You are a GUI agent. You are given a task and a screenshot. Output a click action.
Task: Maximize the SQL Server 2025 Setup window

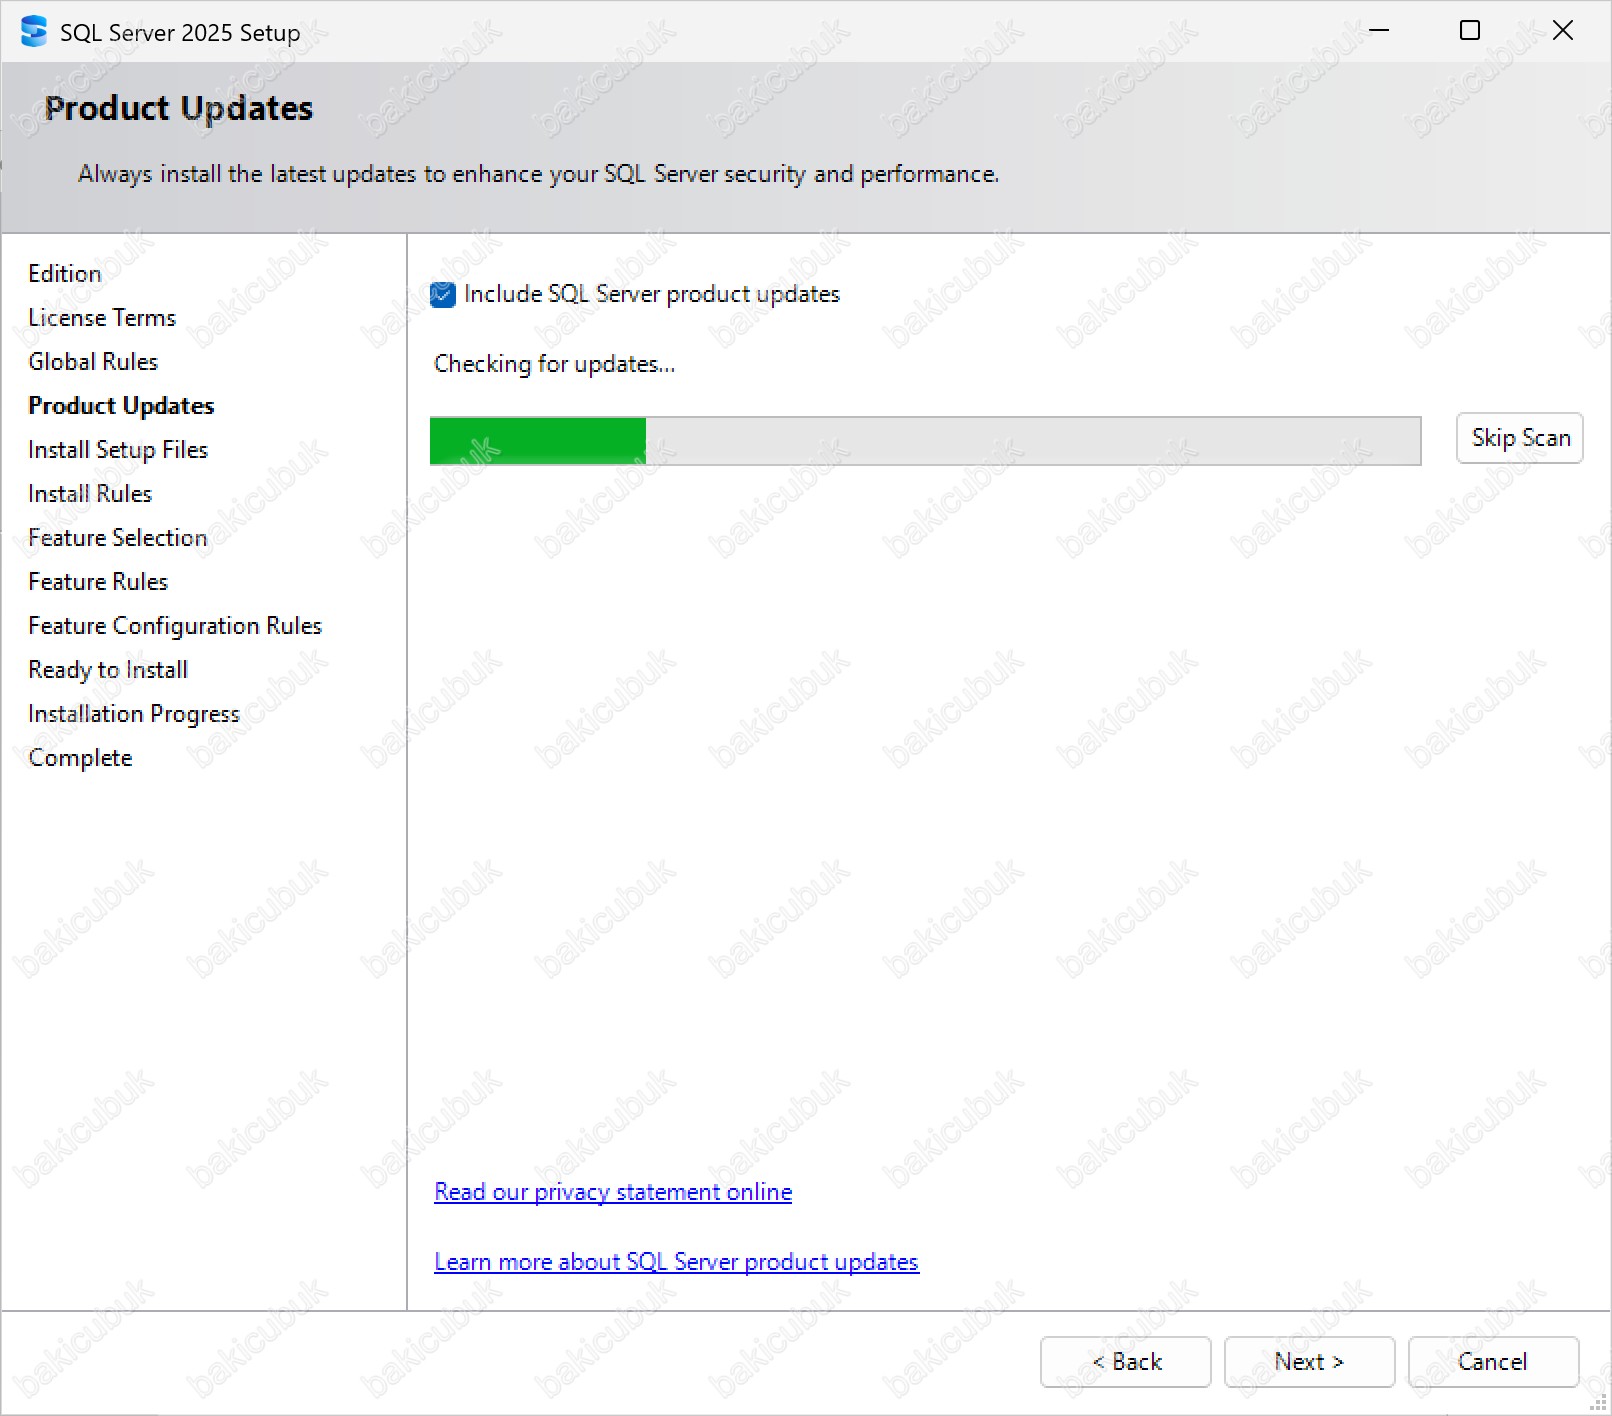coord(1470,31)
